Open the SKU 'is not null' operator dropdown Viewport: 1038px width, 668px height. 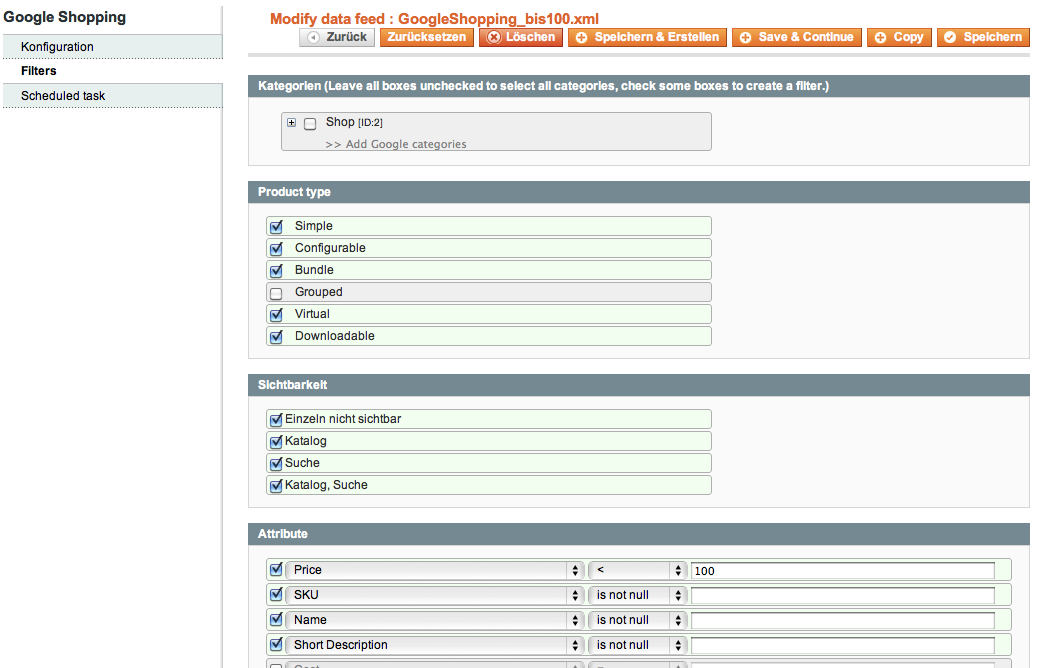pyautogui.click(x=637, y=595)
